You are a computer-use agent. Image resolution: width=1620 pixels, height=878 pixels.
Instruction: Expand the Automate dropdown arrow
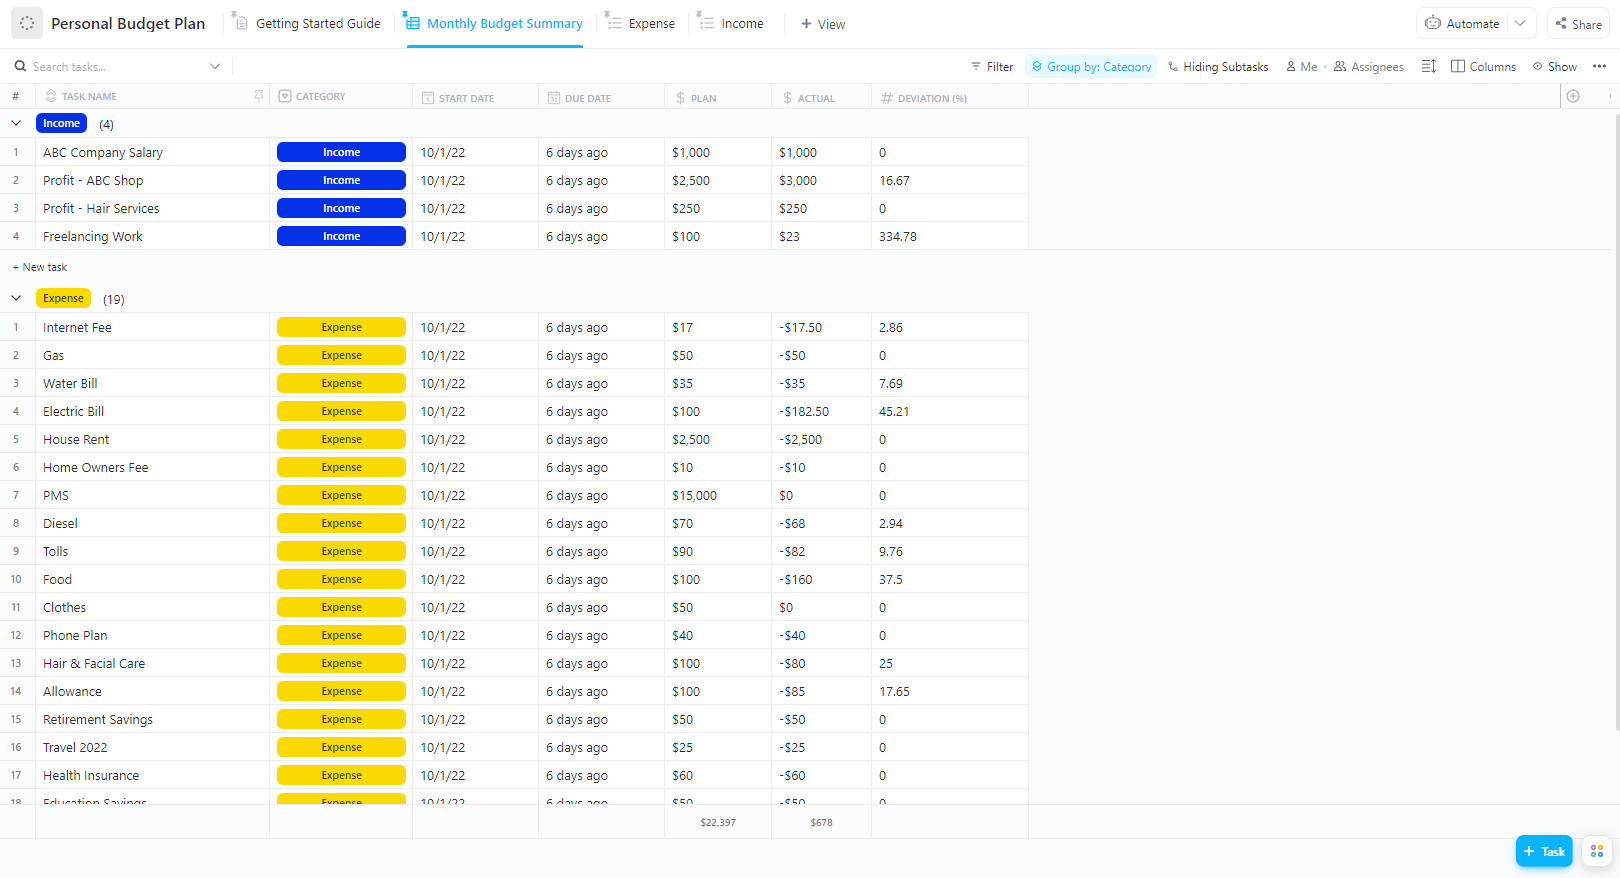coord(1520,23)
